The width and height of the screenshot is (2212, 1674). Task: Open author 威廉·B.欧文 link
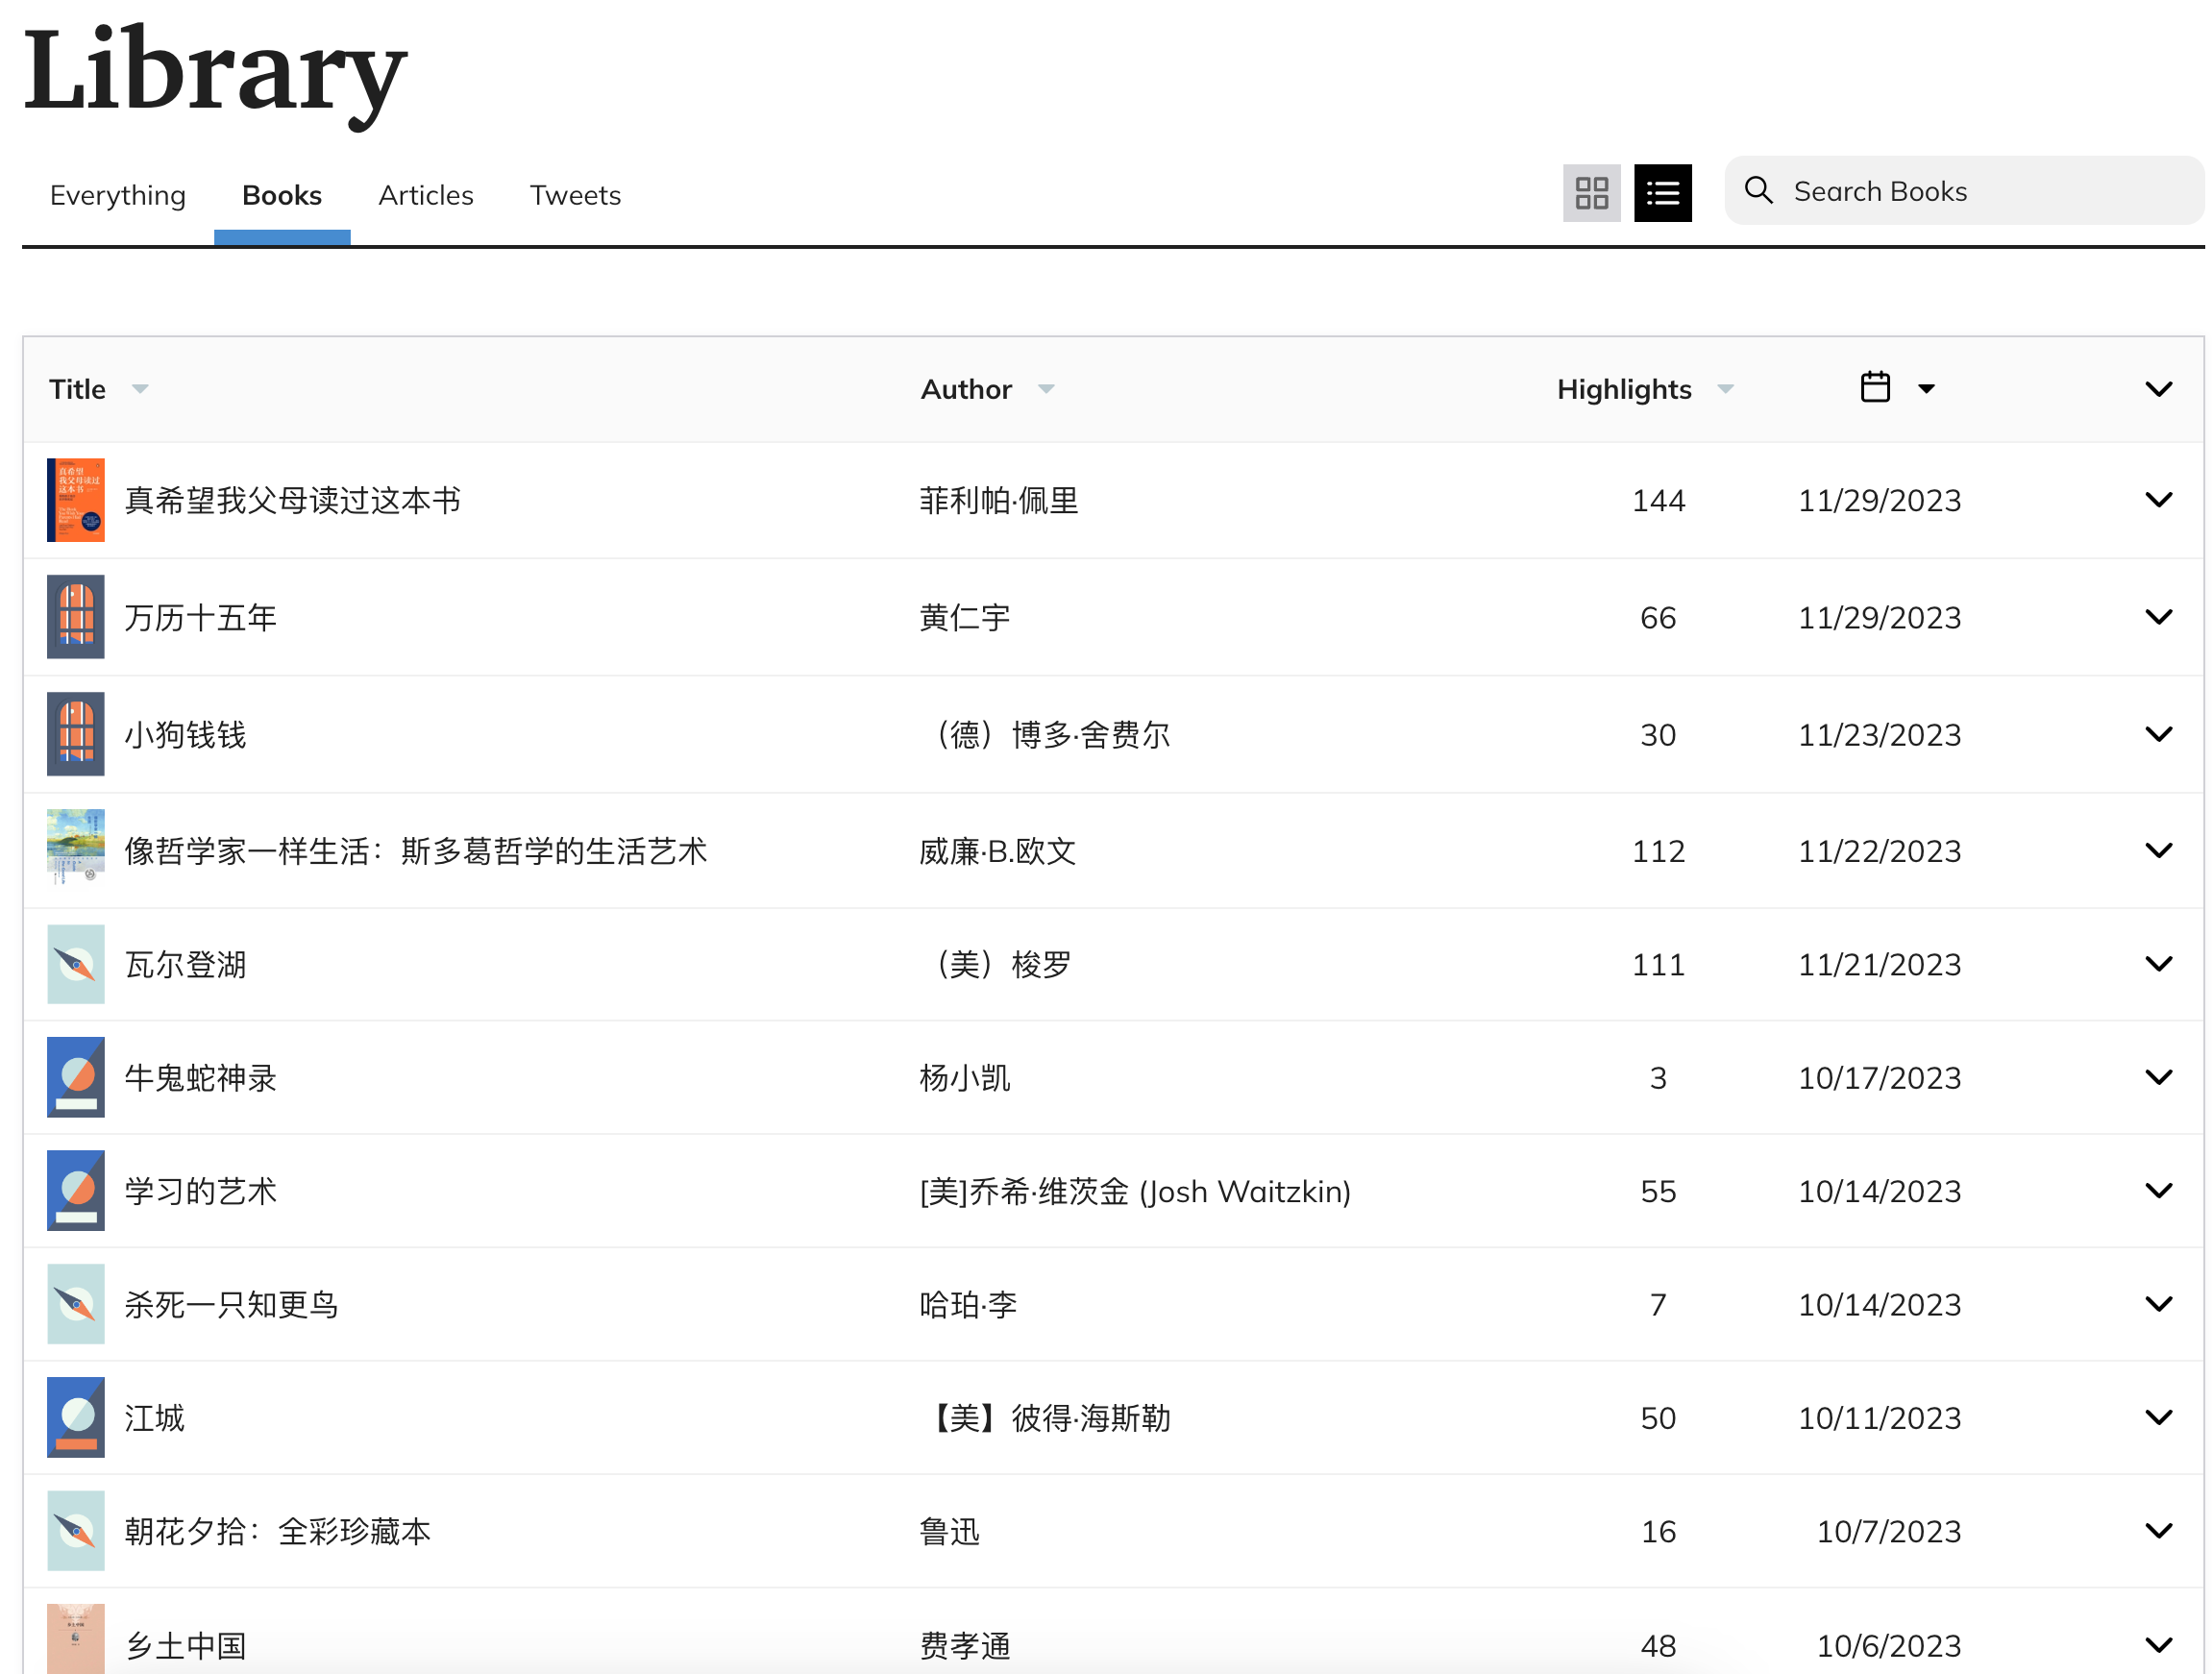click(x=997, y=851)
